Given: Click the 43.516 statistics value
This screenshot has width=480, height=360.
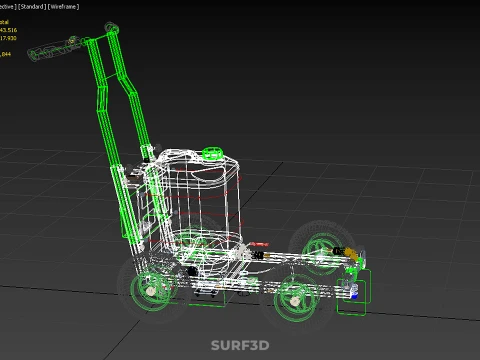Looking at the screenshot, I should [8, 30].
